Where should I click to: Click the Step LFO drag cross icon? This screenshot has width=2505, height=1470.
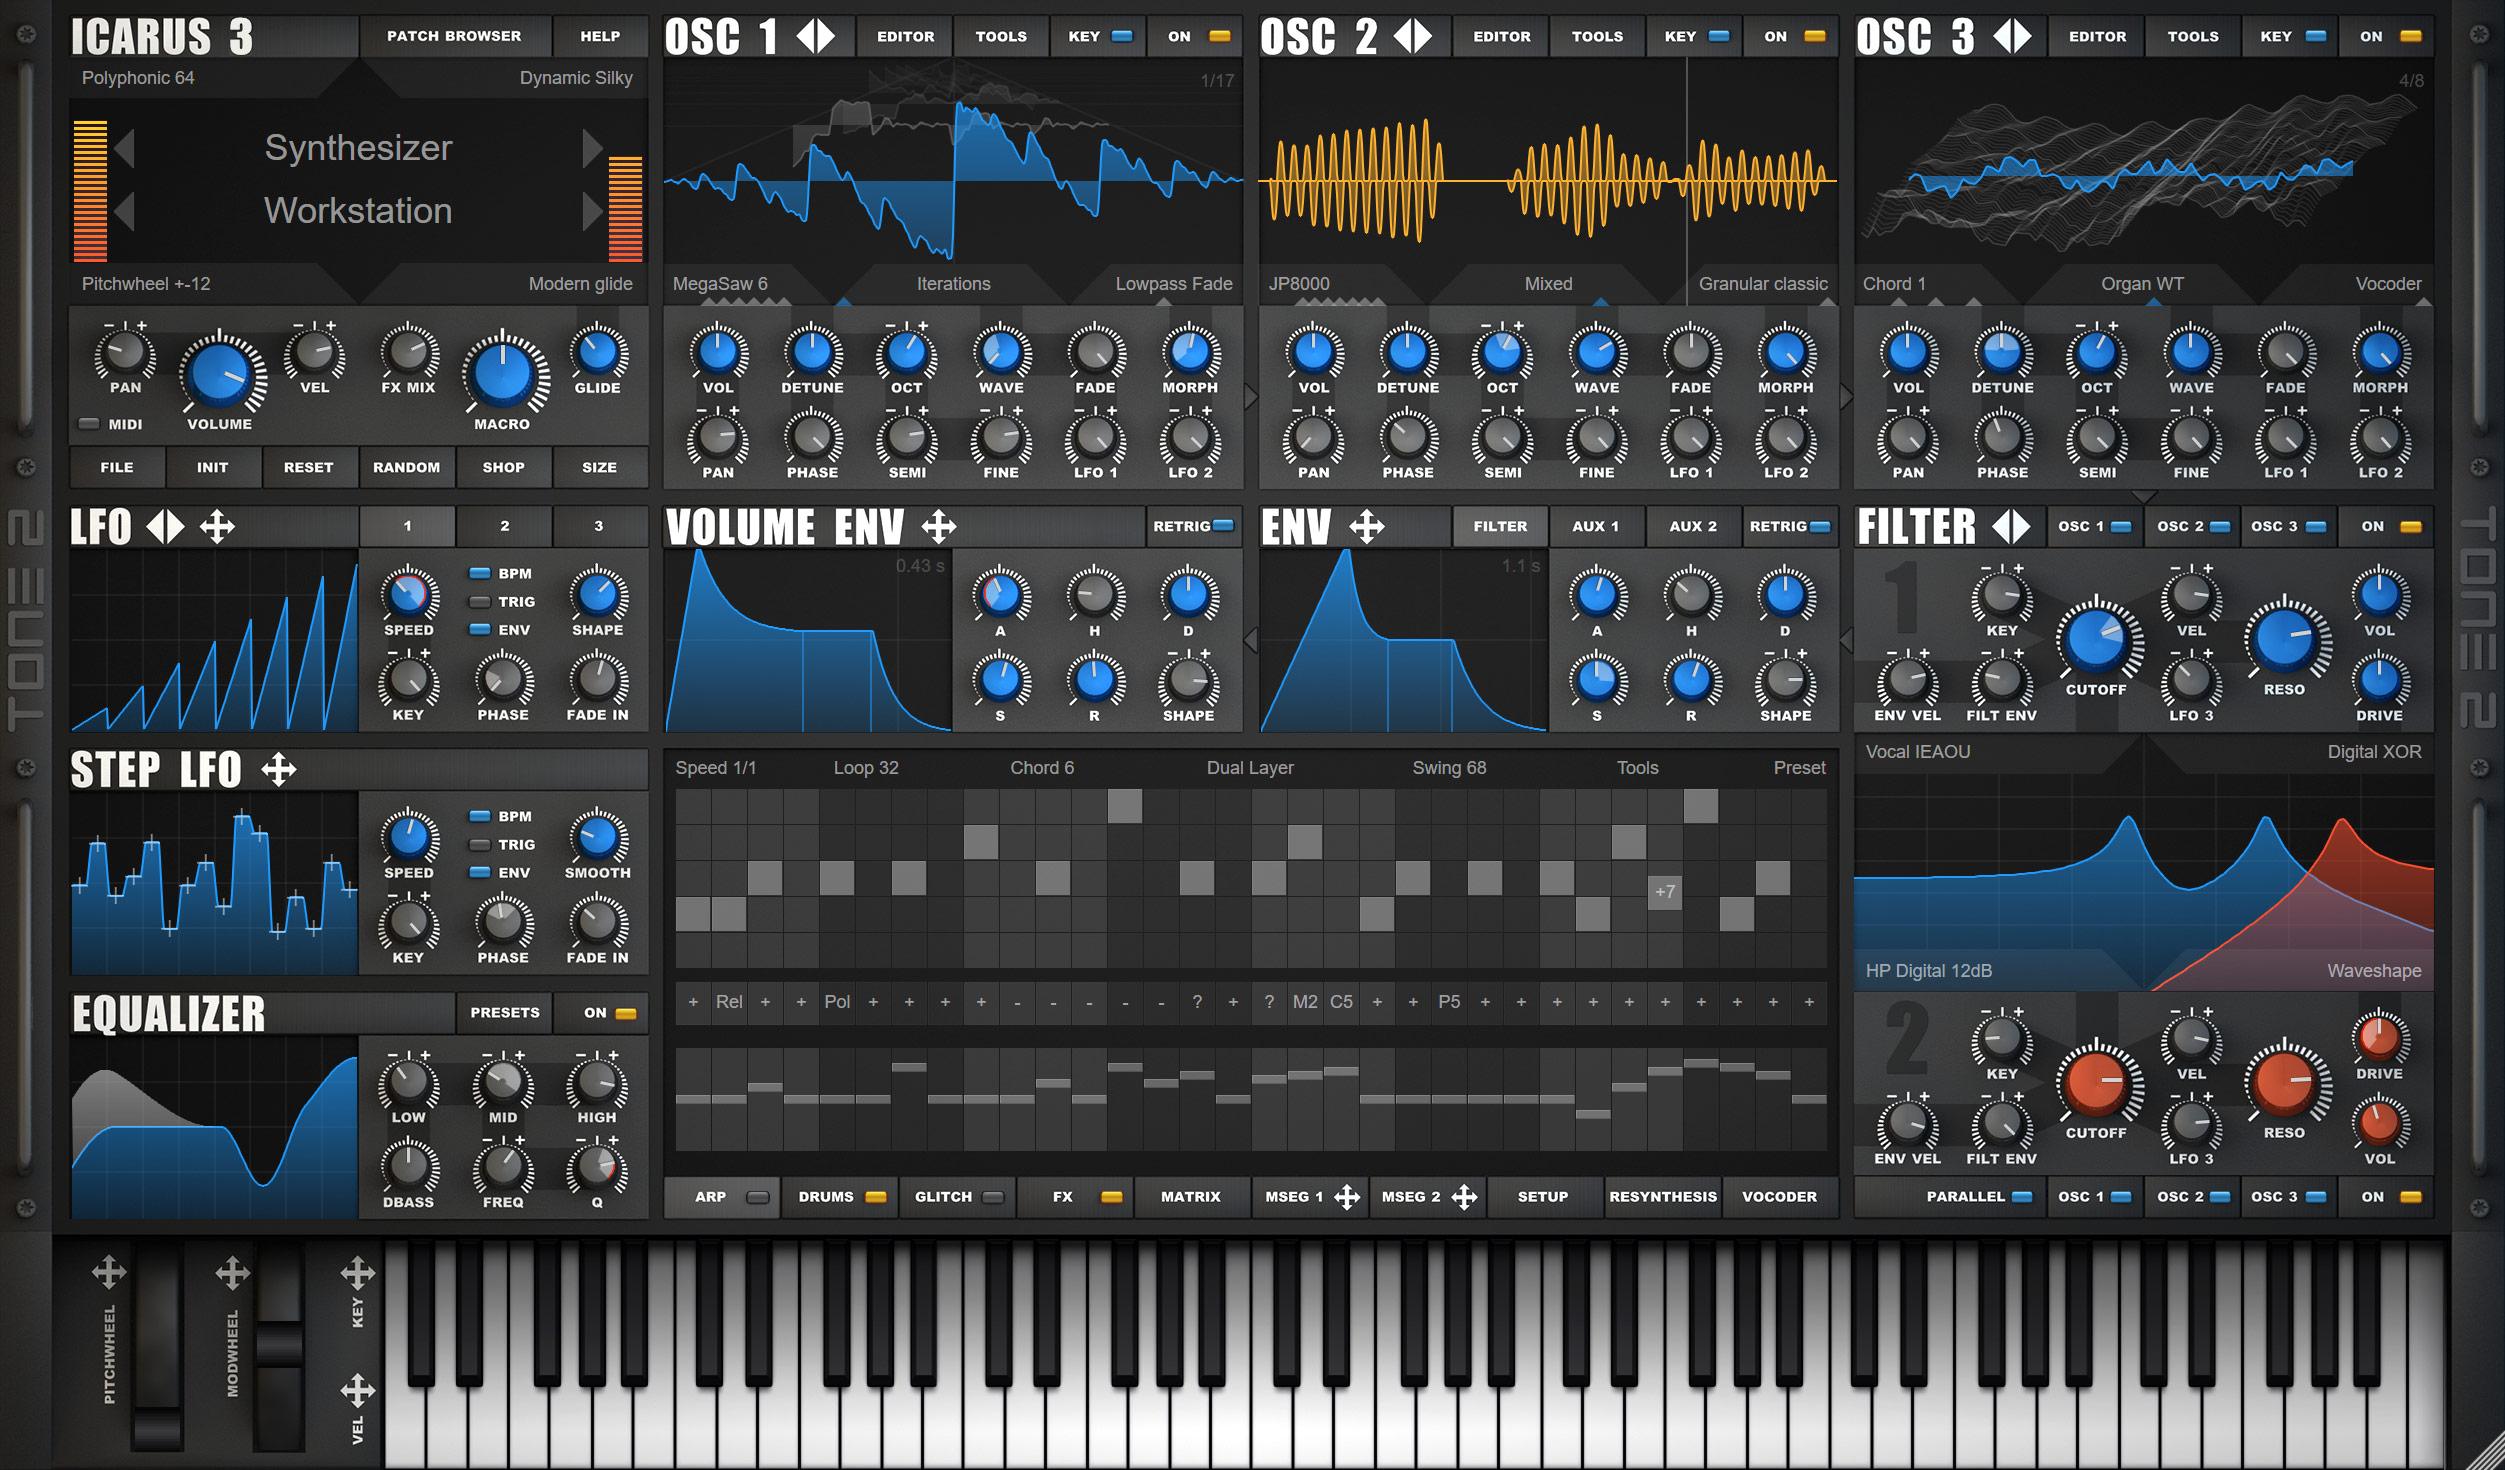278,769
